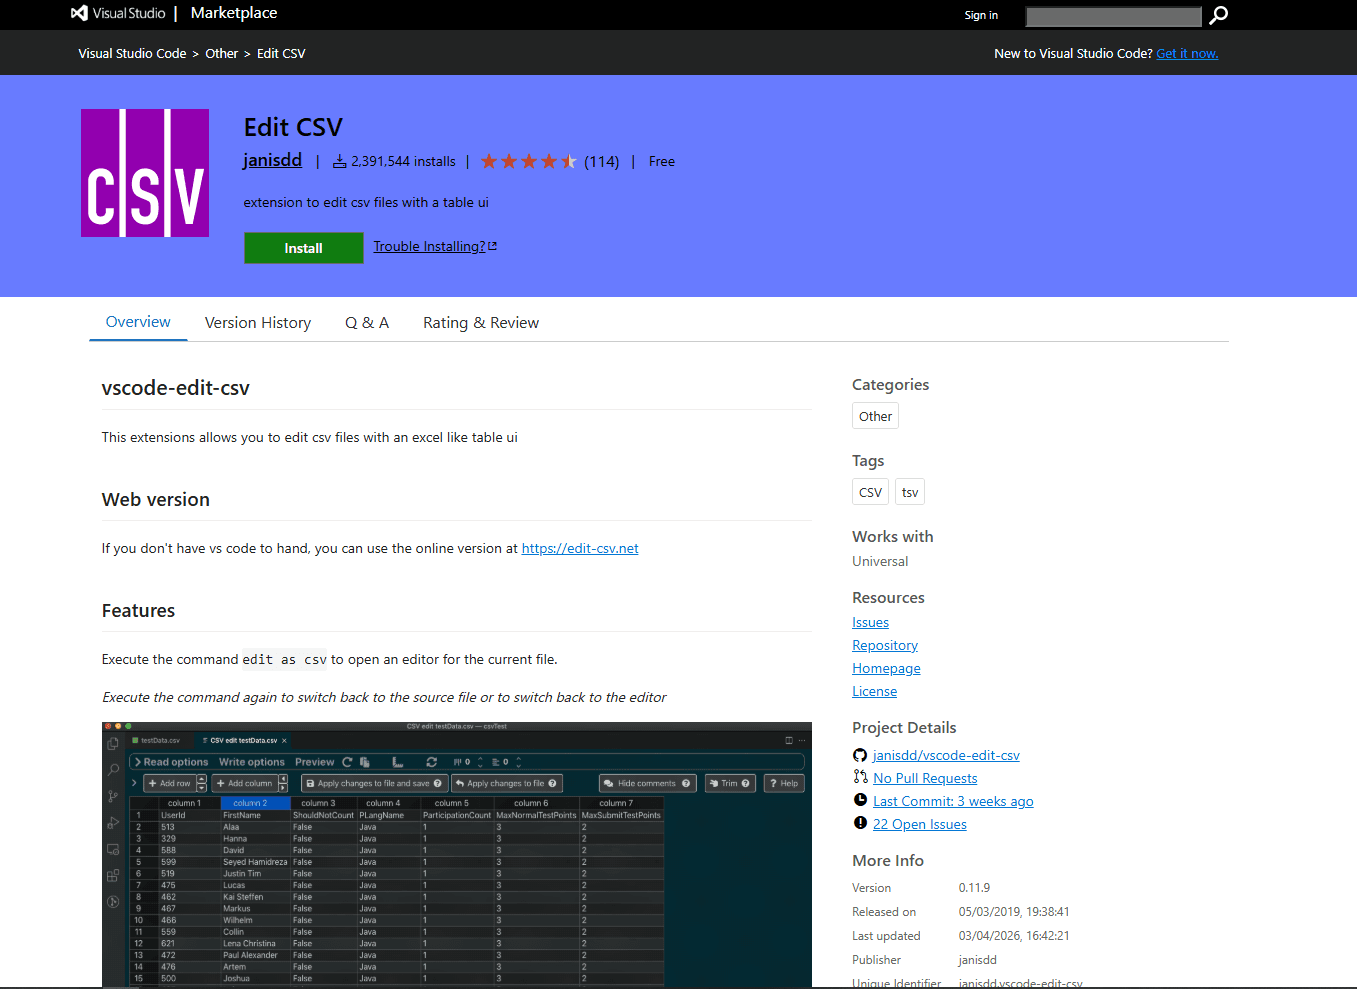Open the Trouble Installing link
This screenshot has width=1357, height=989.
tap(429, 246)
